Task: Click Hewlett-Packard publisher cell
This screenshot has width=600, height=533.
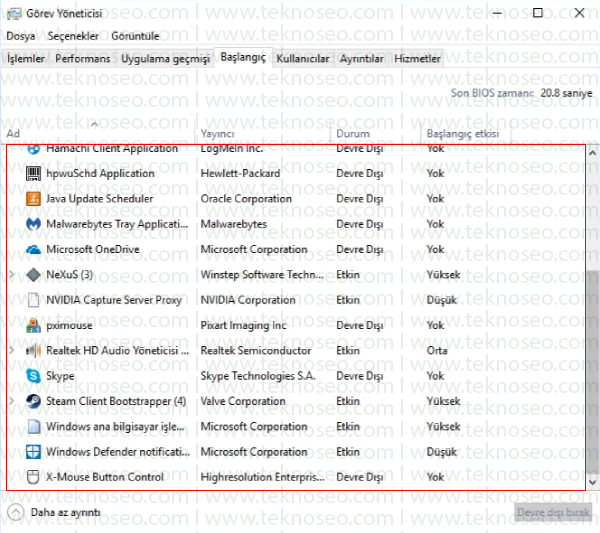Action: pyautogui.click(x=240, y=173)
